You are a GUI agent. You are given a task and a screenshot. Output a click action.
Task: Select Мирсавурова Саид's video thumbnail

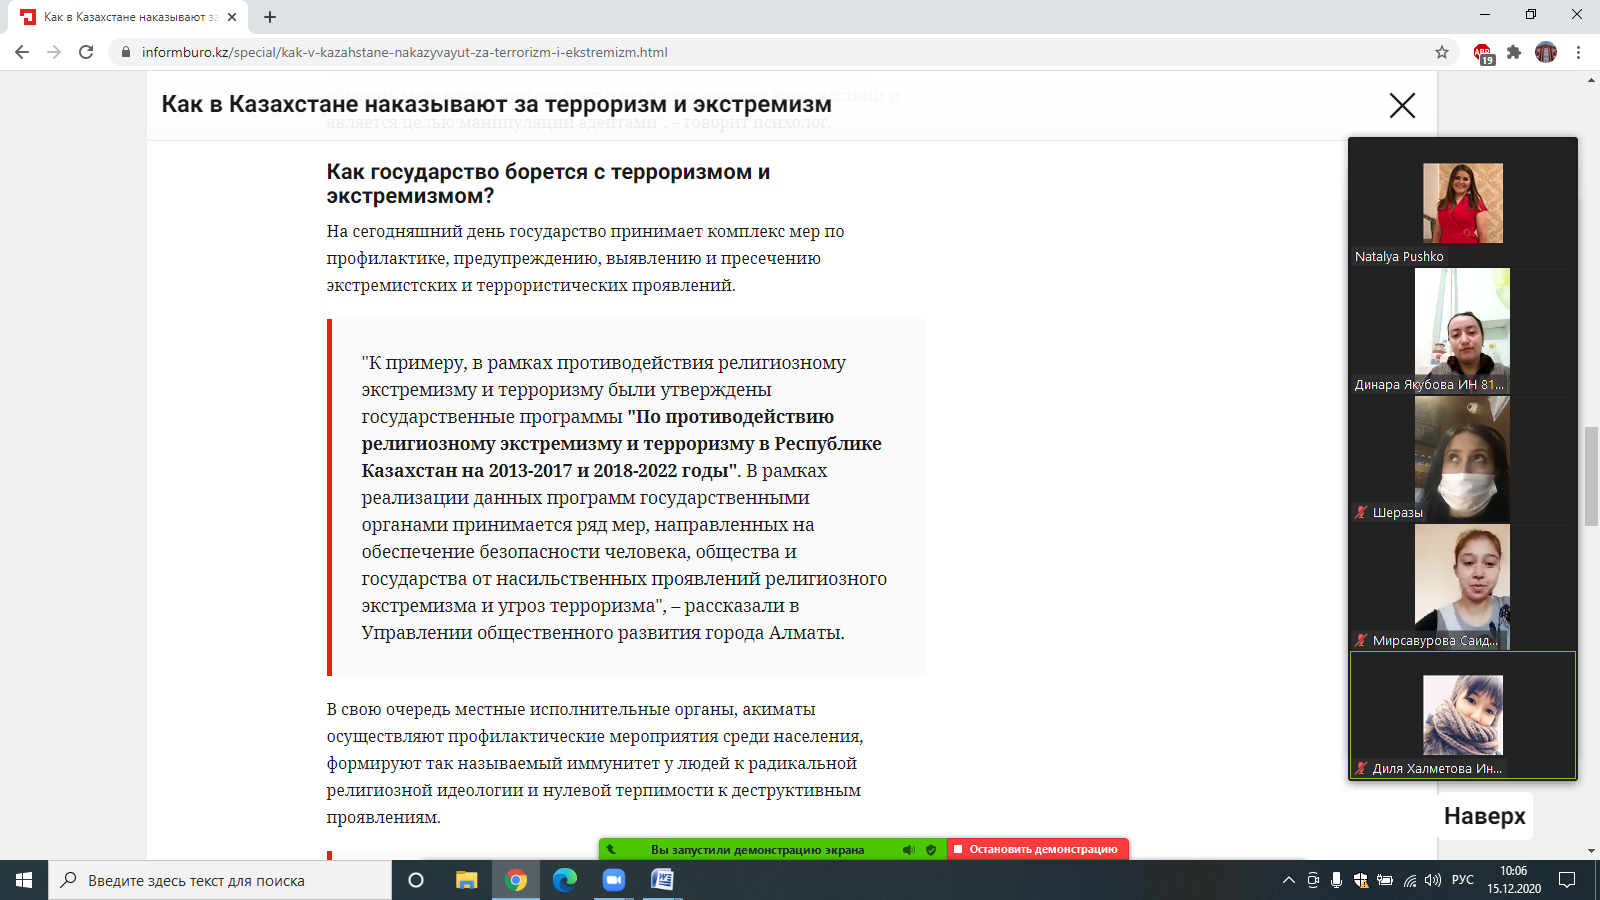coord(1463,587)
